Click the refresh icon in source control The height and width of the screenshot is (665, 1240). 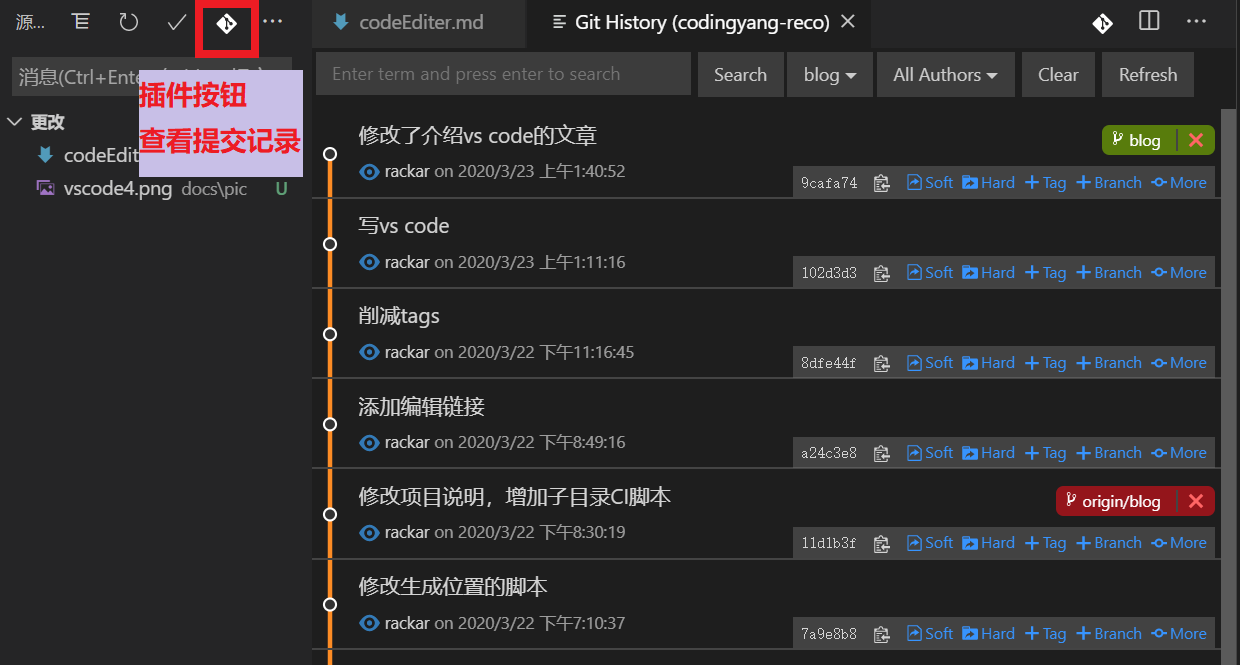128,22
